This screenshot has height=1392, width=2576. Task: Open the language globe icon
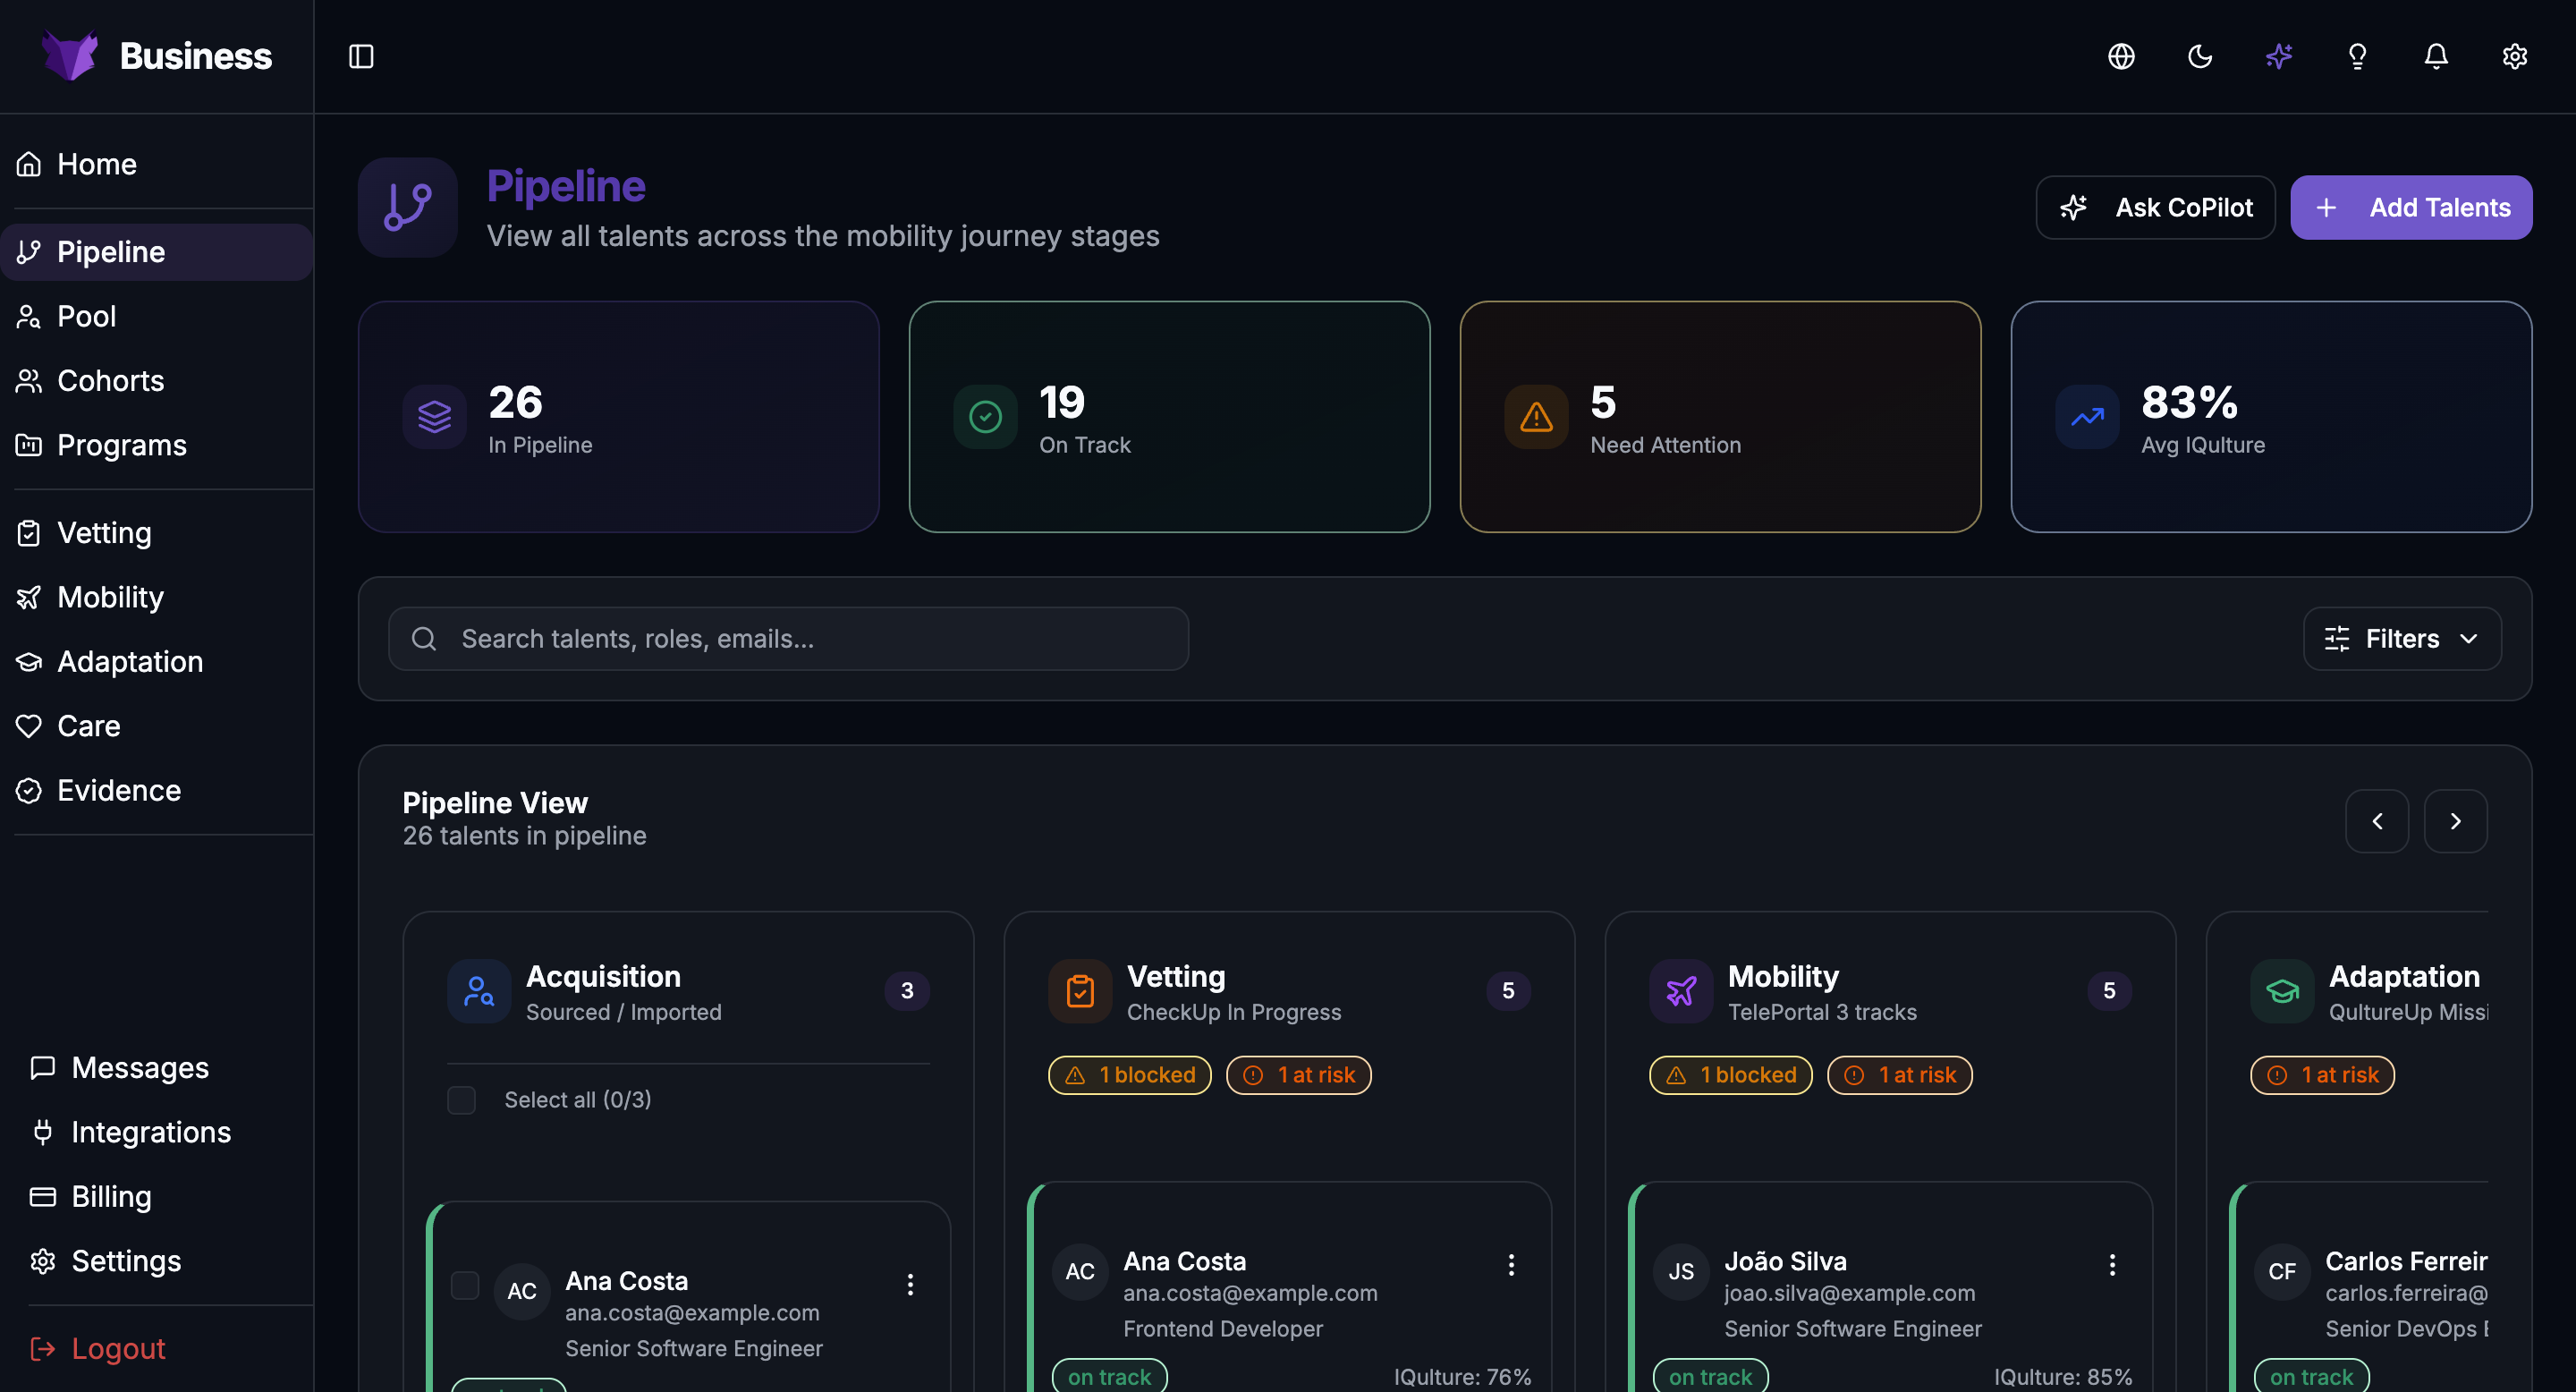point(2121,57)
